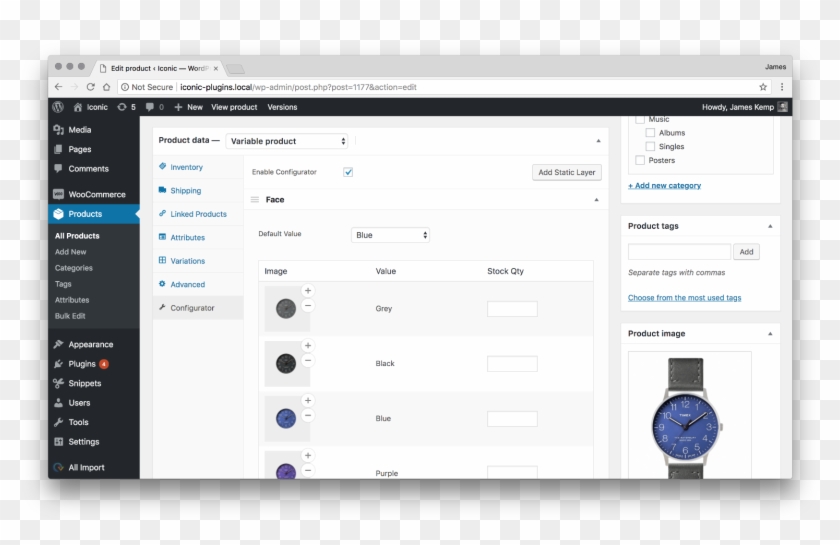Collapse the Product tags panel
The width and height of the screenshot is (840, 545).
tap(770, 226)
